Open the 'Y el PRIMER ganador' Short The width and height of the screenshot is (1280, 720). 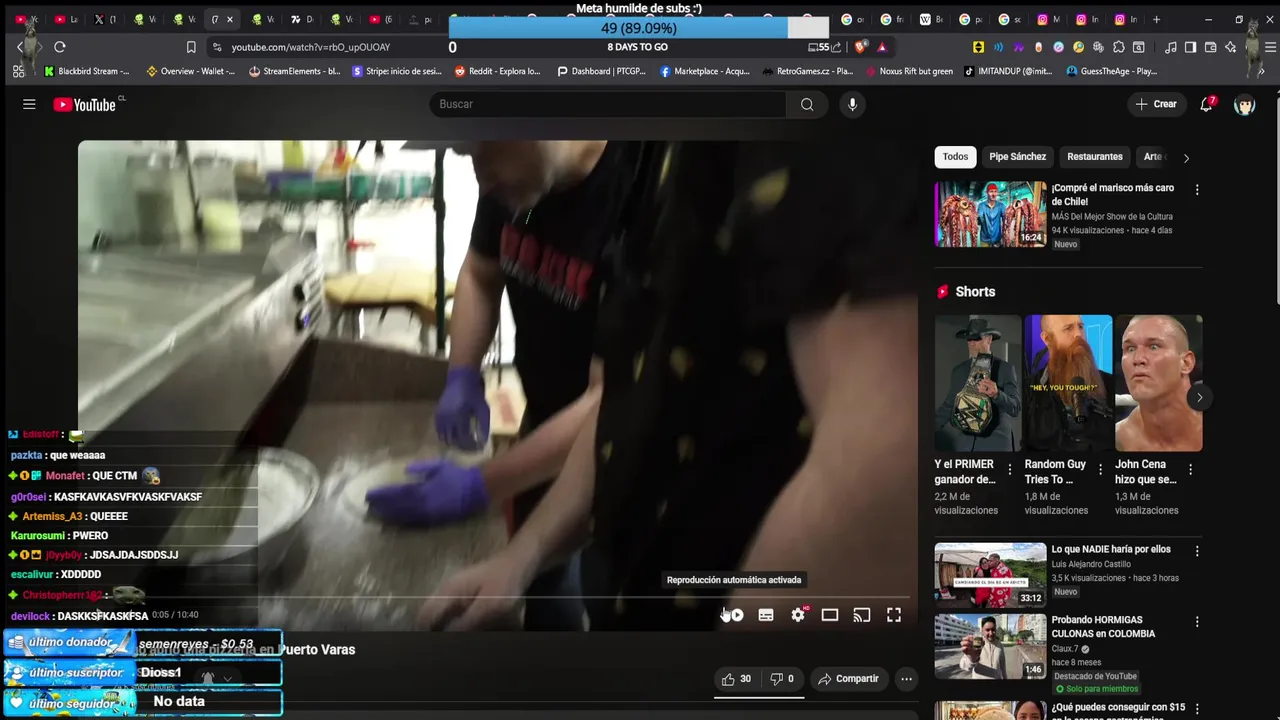tap(977, 383)
